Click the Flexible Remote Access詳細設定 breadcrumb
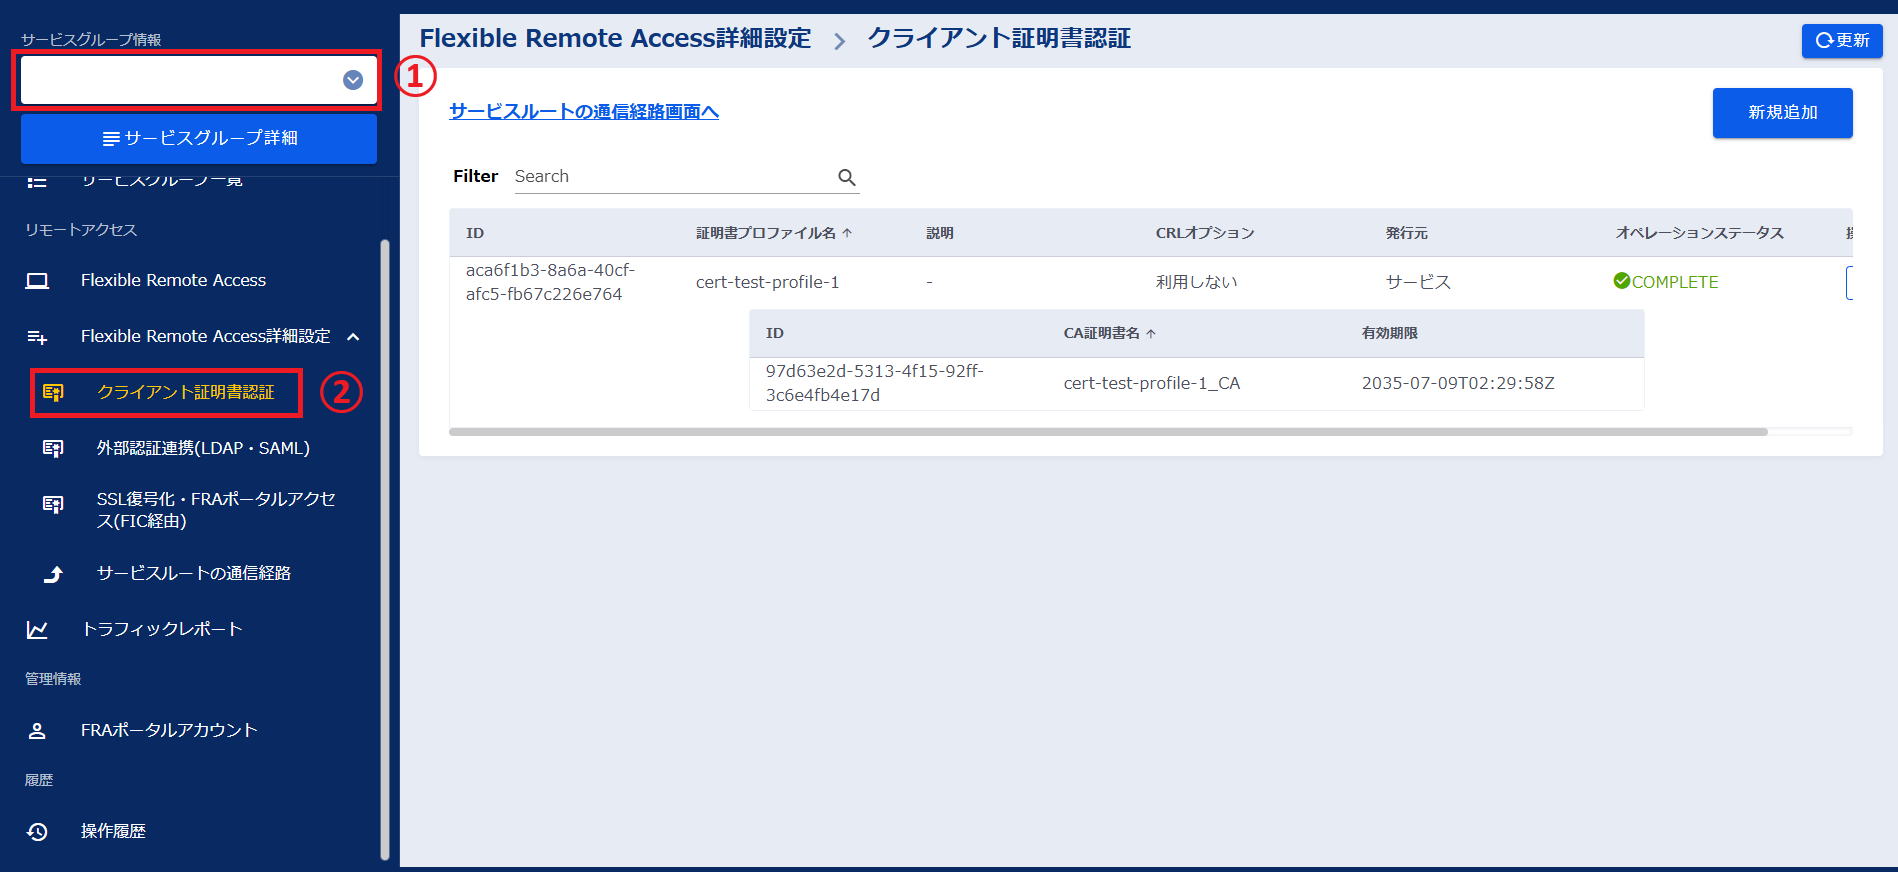Viewport: 1898px width, 872px height. click(615, 39)
